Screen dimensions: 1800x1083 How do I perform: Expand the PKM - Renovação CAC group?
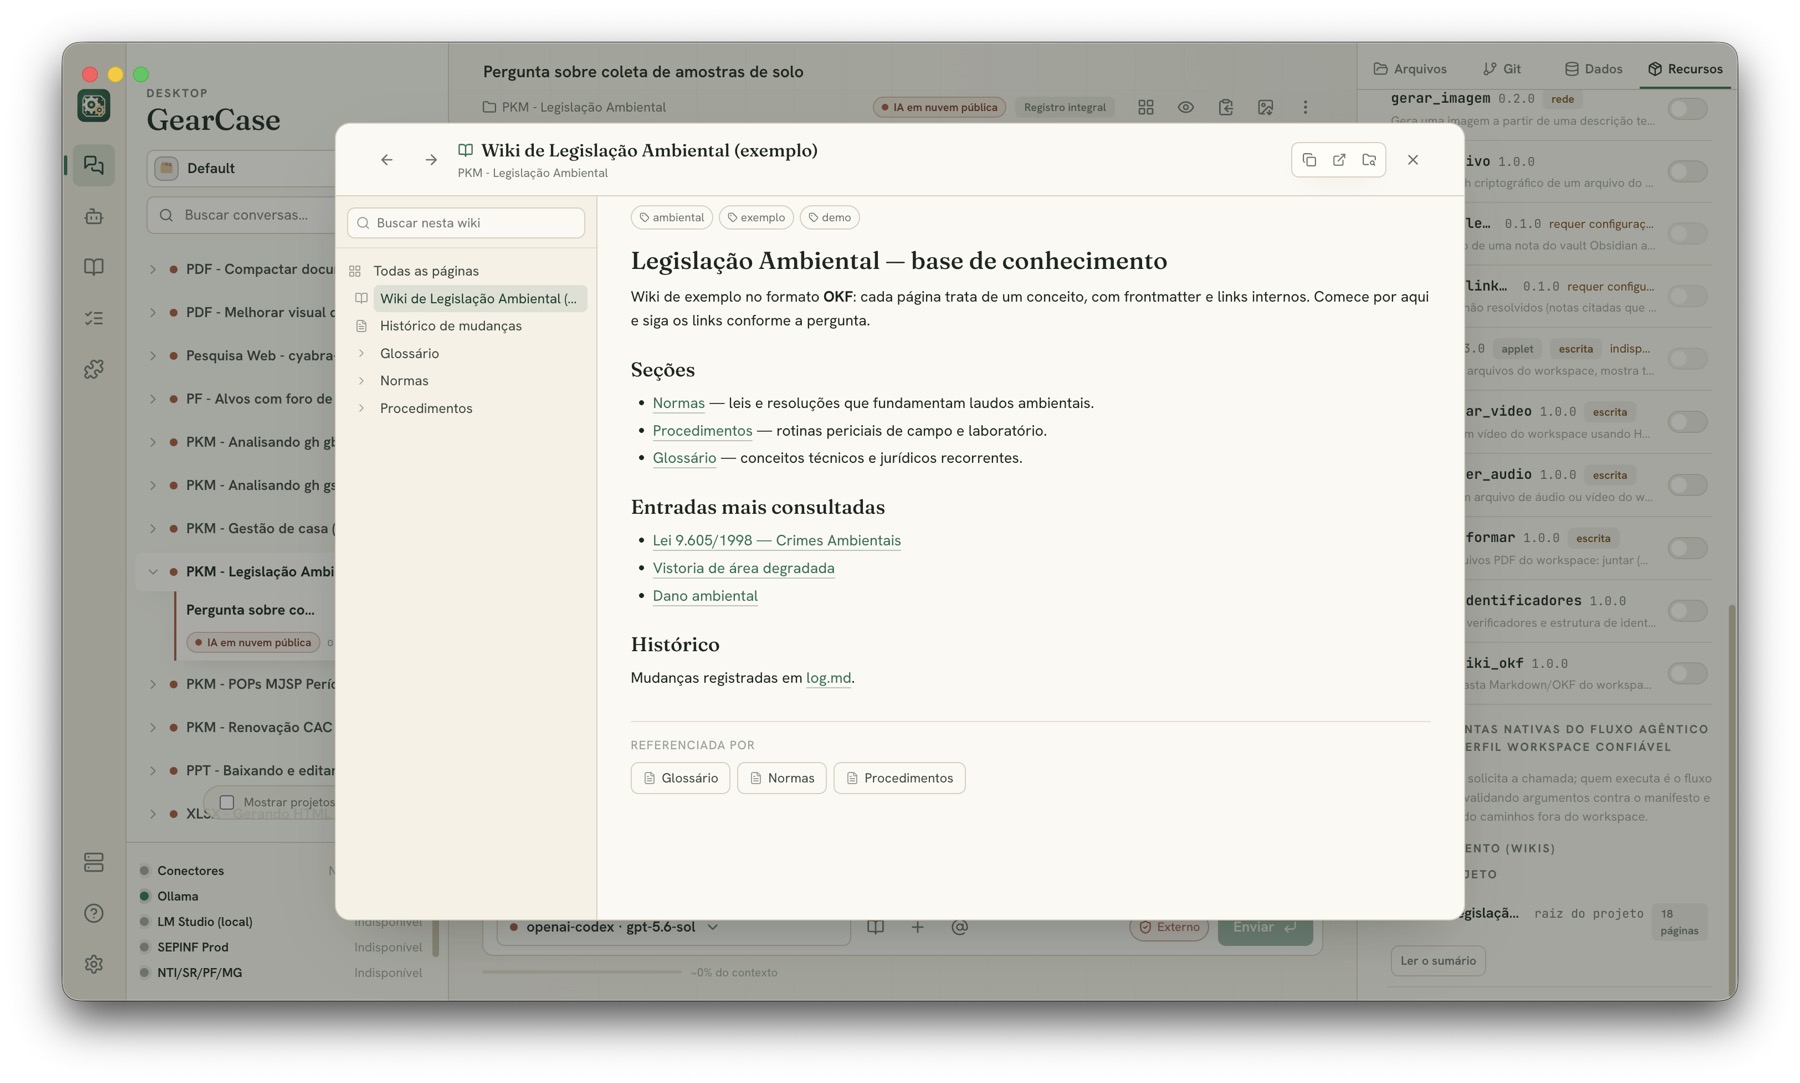pyautogui.click(x=153, y=727)
